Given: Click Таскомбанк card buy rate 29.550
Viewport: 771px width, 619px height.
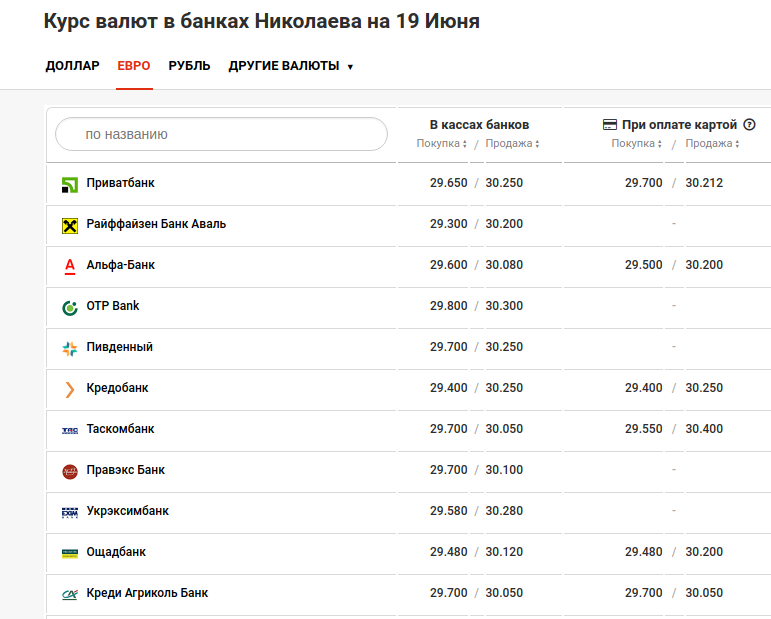Looking at the screenshot, I should point(644,429).
